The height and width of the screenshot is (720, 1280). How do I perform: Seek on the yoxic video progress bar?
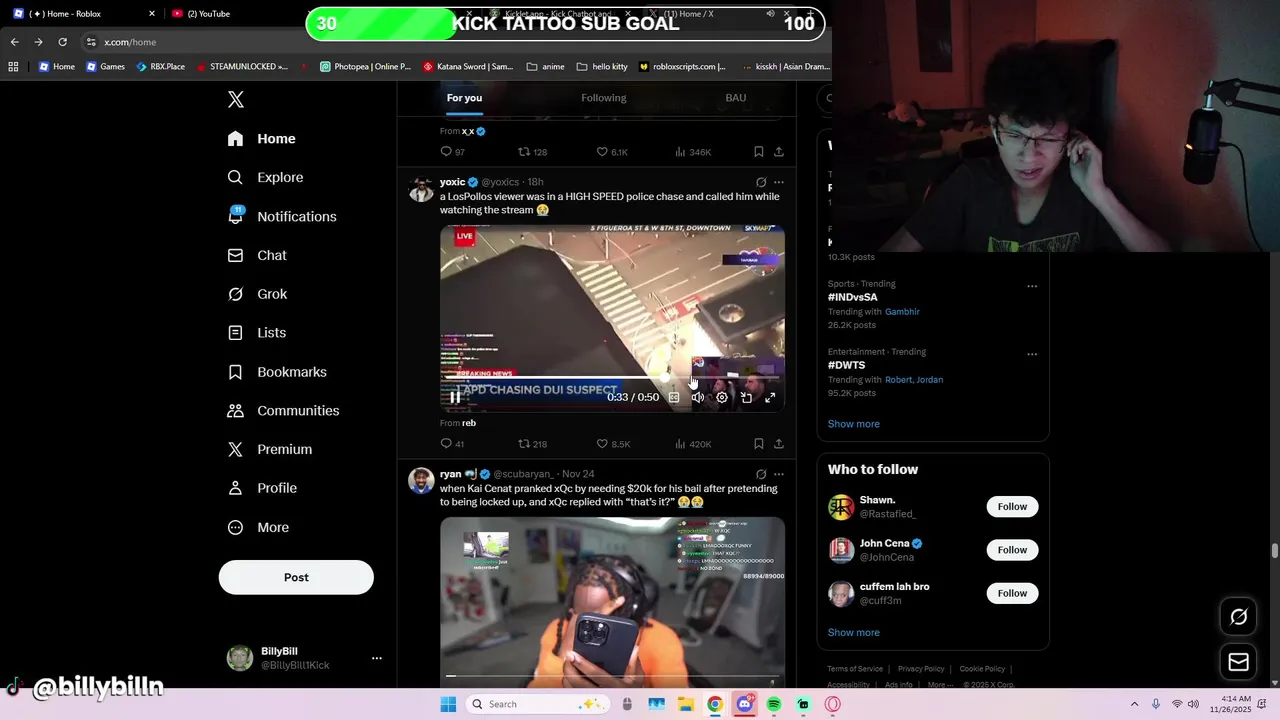click(612, 378)
